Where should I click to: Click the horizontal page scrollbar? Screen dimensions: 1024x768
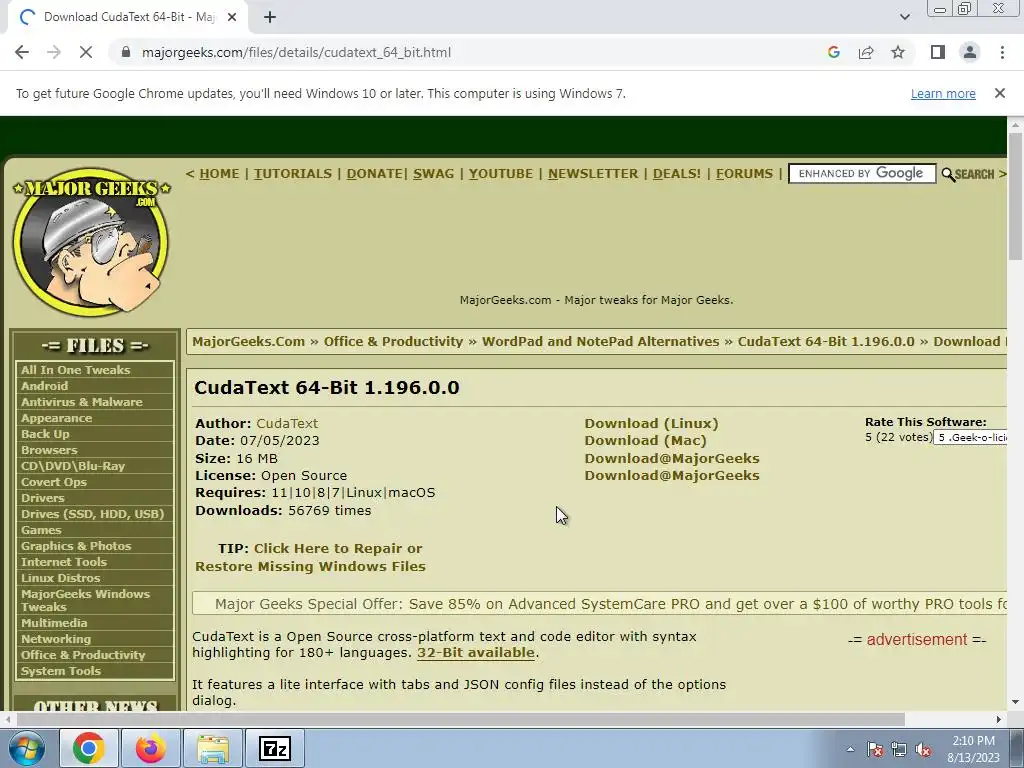[460, 719]
